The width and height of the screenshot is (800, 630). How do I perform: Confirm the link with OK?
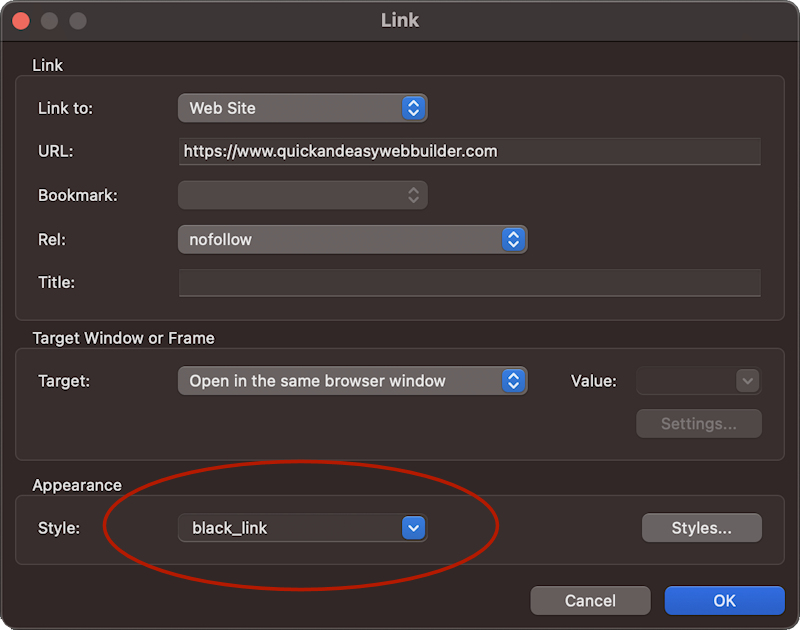point(724,600)
